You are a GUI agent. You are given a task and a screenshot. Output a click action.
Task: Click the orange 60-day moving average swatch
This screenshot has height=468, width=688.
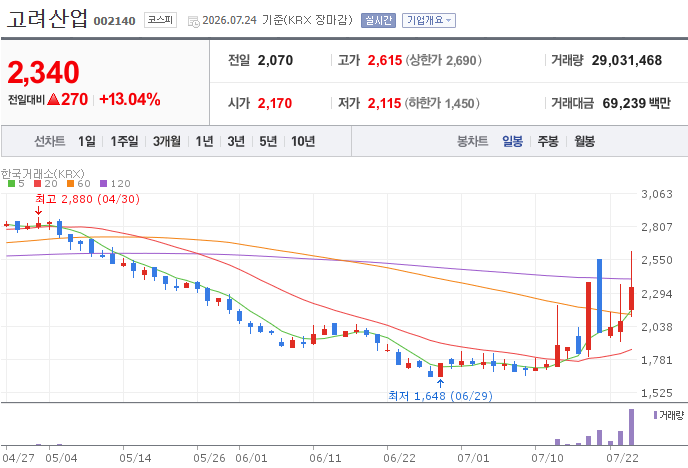pos(71,183)
